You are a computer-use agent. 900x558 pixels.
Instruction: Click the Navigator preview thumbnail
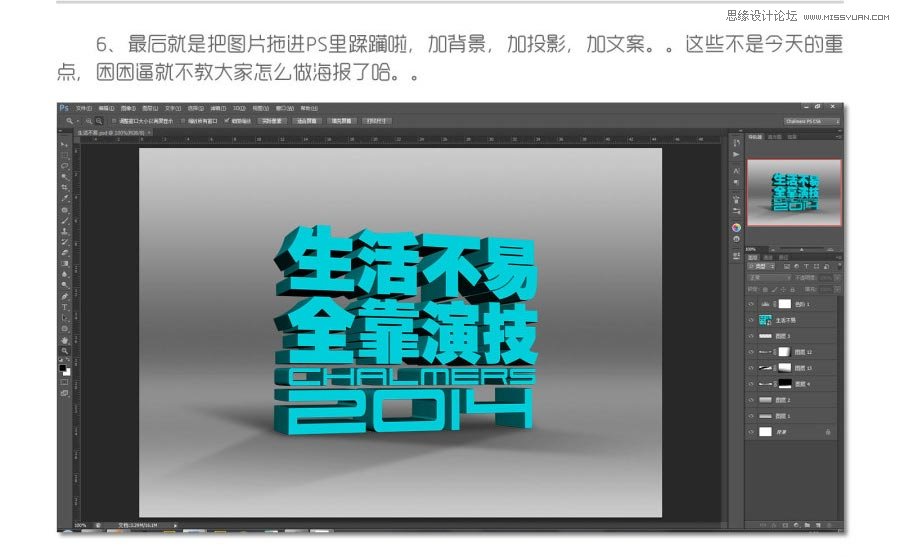click(x=794, y=193)
